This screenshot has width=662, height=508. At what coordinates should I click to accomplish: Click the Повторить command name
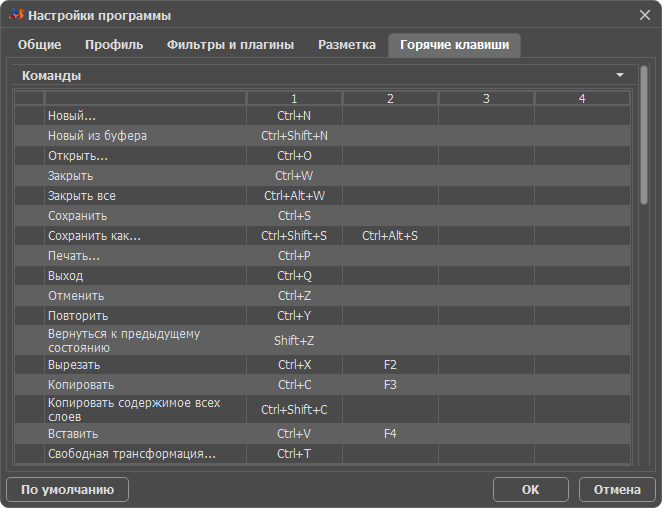(x=145, y=315)
